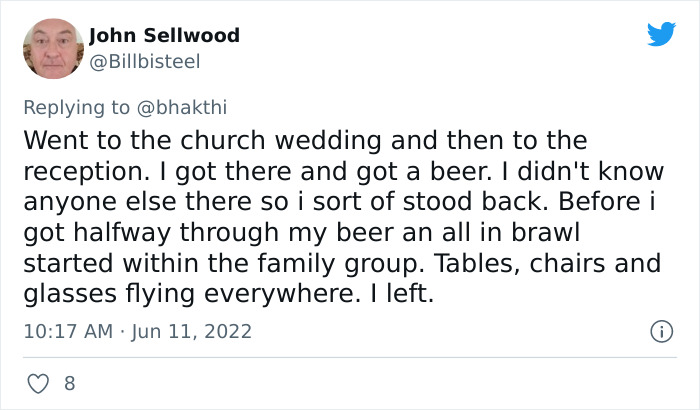Click the John Sellwood display name
This screenshot has width=700, height=410.
[164, 36]
